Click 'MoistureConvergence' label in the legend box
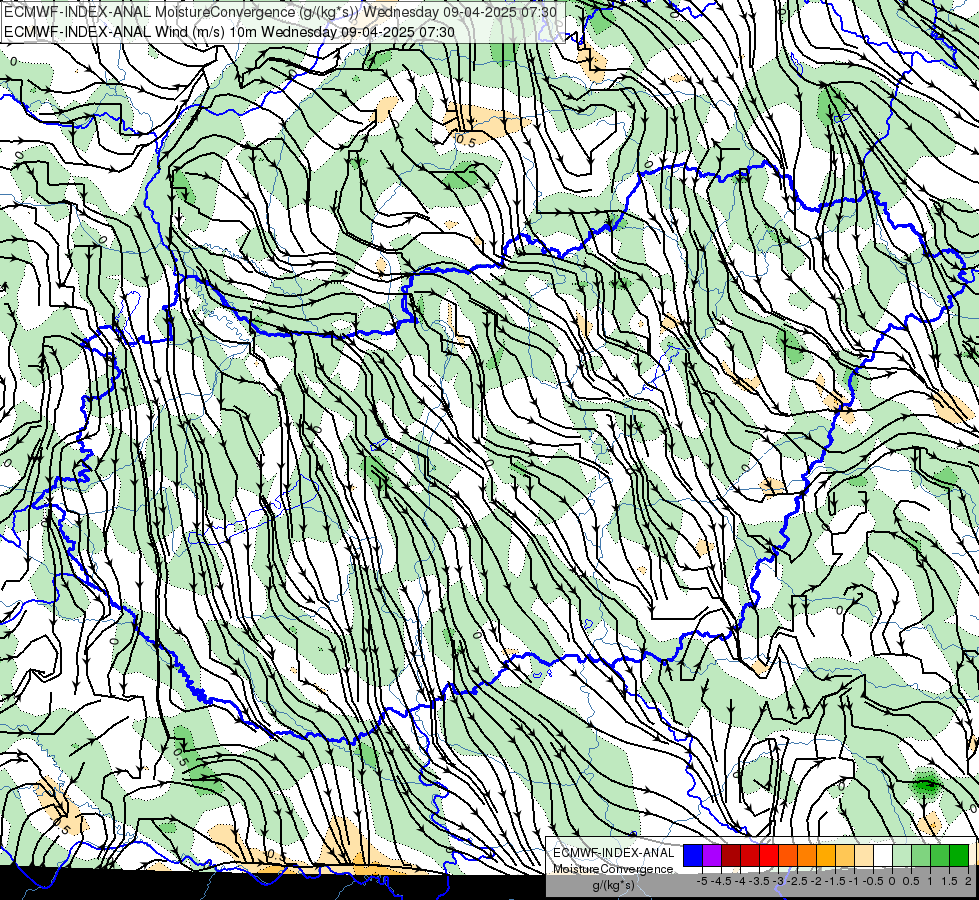The image size is (979, 900). [613, 869]
